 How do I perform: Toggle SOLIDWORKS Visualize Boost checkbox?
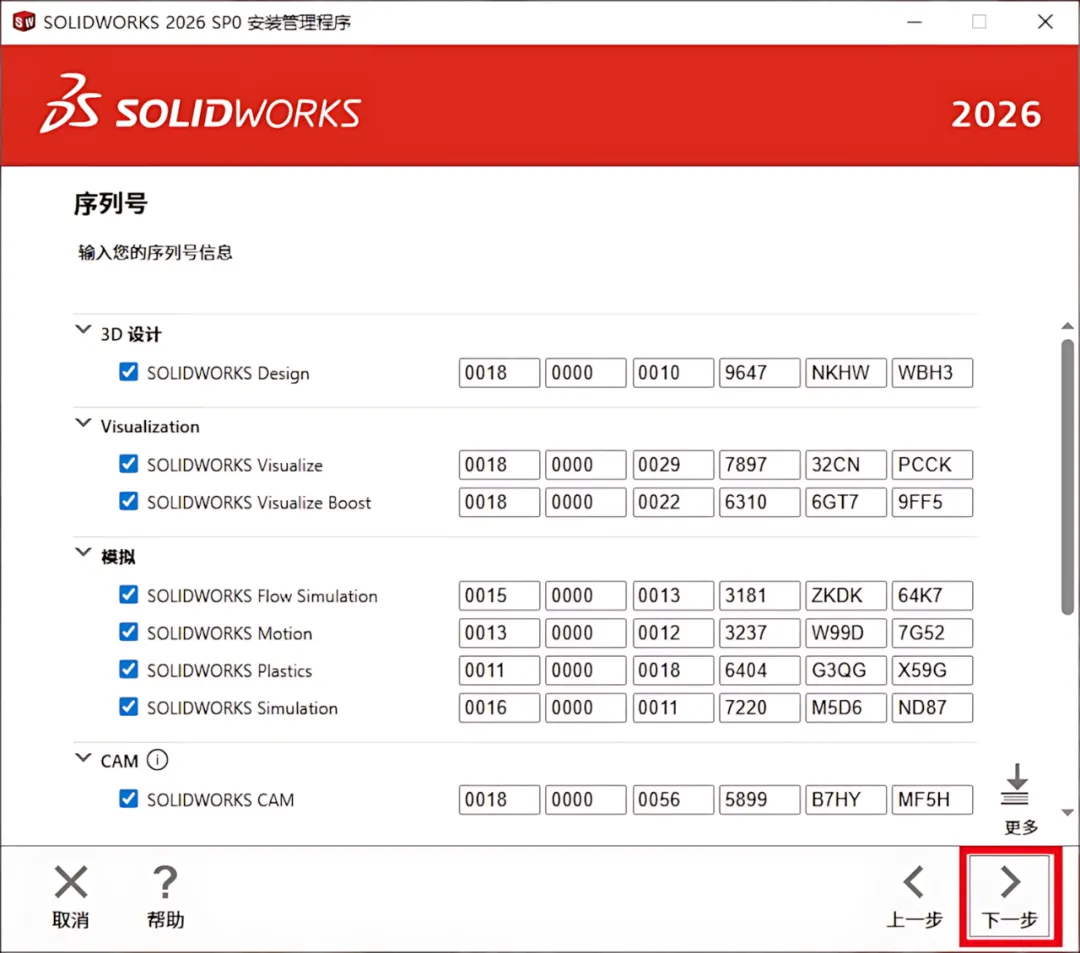point(128,501)
